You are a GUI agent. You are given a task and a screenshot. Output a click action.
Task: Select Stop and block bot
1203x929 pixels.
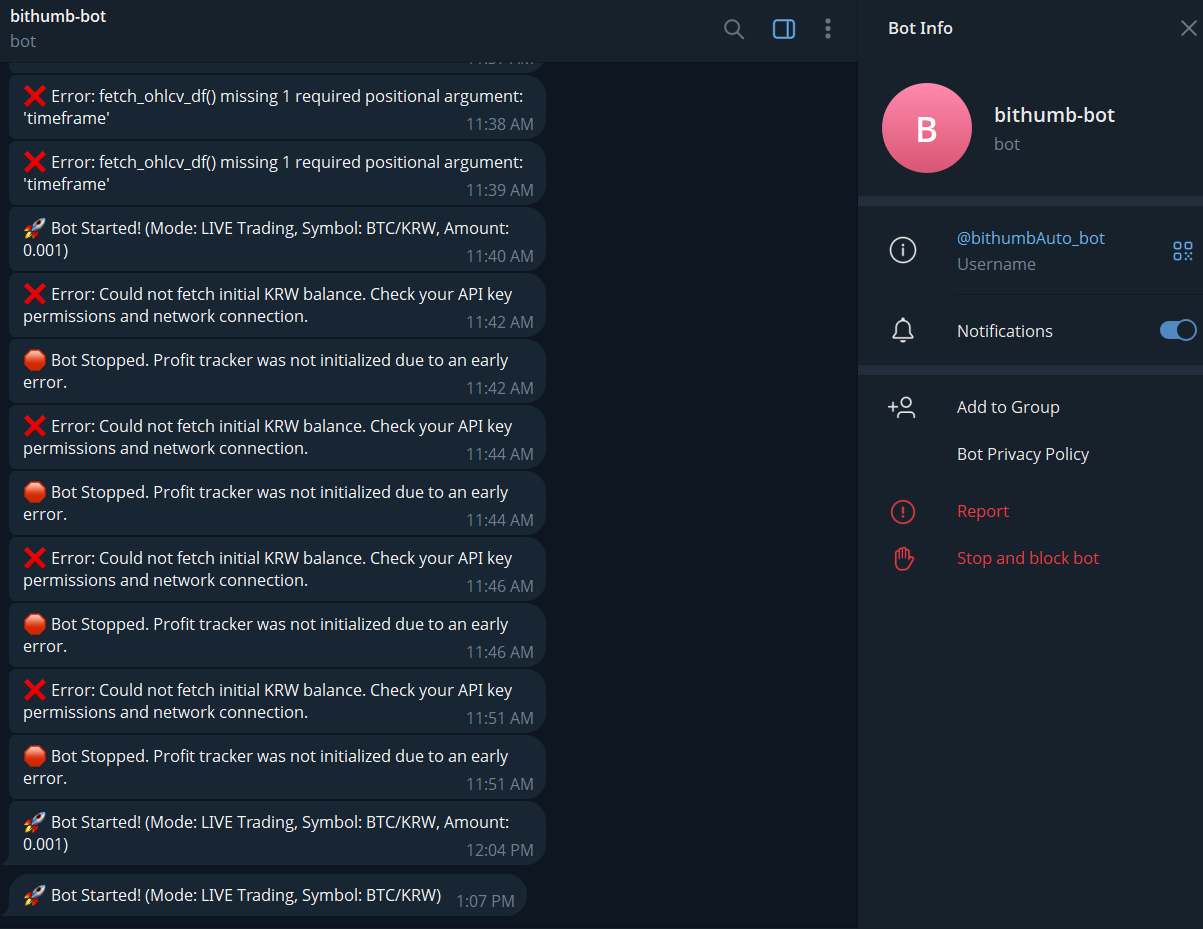(x=1028, y=558)
